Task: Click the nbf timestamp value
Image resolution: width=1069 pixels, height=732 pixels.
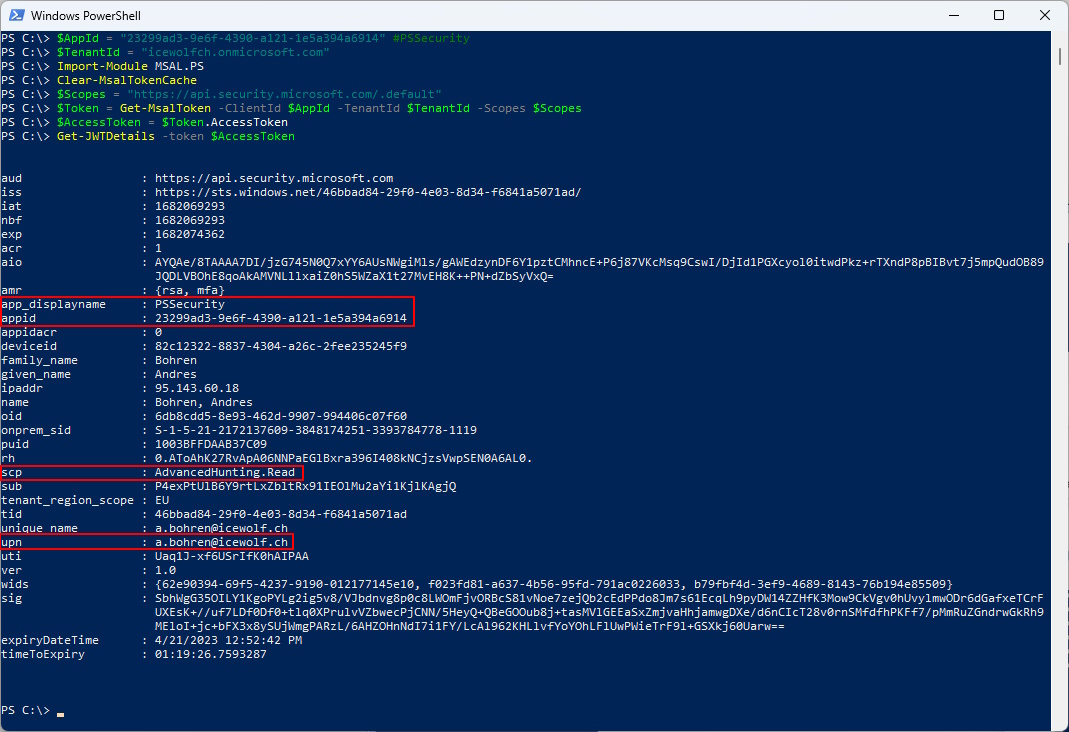Action: pos(190,220)
